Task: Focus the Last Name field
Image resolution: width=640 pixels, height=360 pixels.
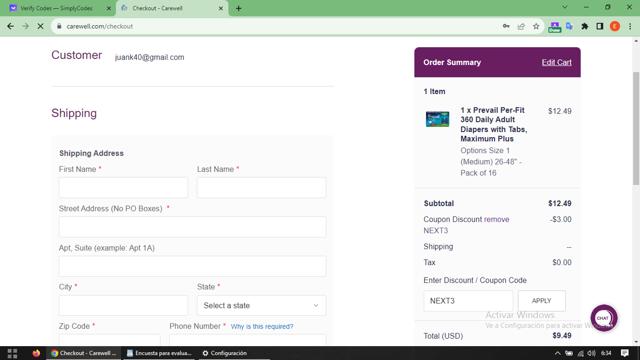Action: click(x=261, y=187)
